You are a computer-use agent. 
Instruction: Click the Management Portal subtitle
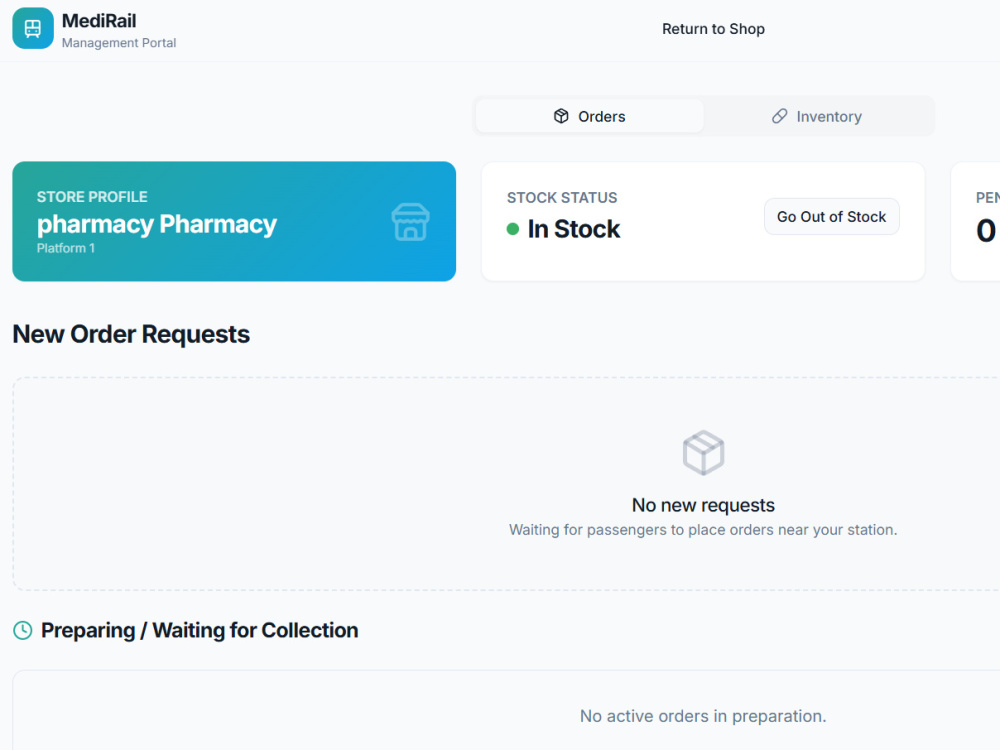pyautogui.click(x=119, y=43)
